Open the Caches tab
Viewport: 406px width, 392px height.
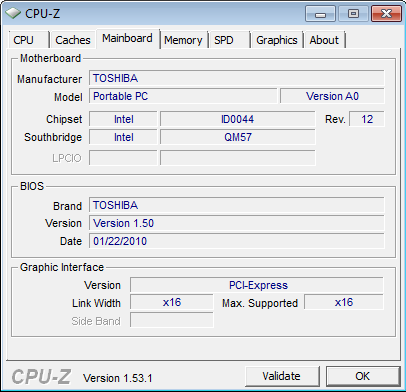(73, 40)
